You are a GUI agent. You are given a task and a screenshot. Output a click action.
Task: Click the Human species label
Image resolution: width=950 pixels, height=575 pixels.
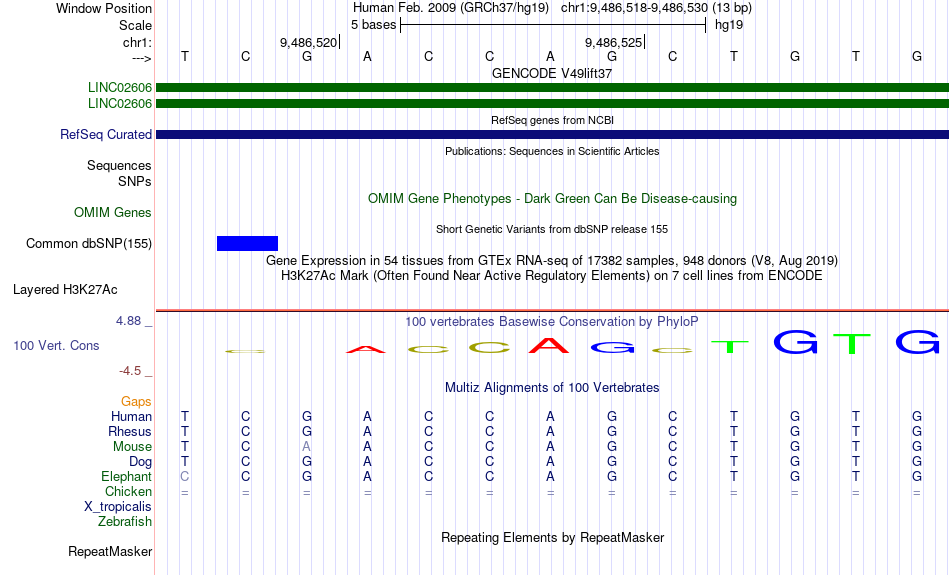(x=131, y=417)
